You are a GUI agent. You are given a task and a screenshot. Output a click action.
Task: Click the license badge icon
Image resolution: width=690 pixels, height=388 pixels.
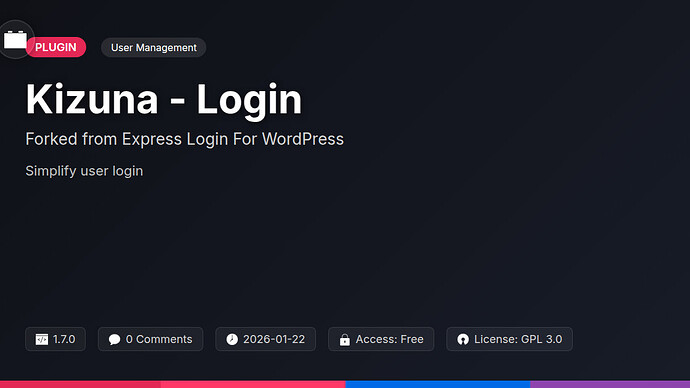tap(463, 339)
